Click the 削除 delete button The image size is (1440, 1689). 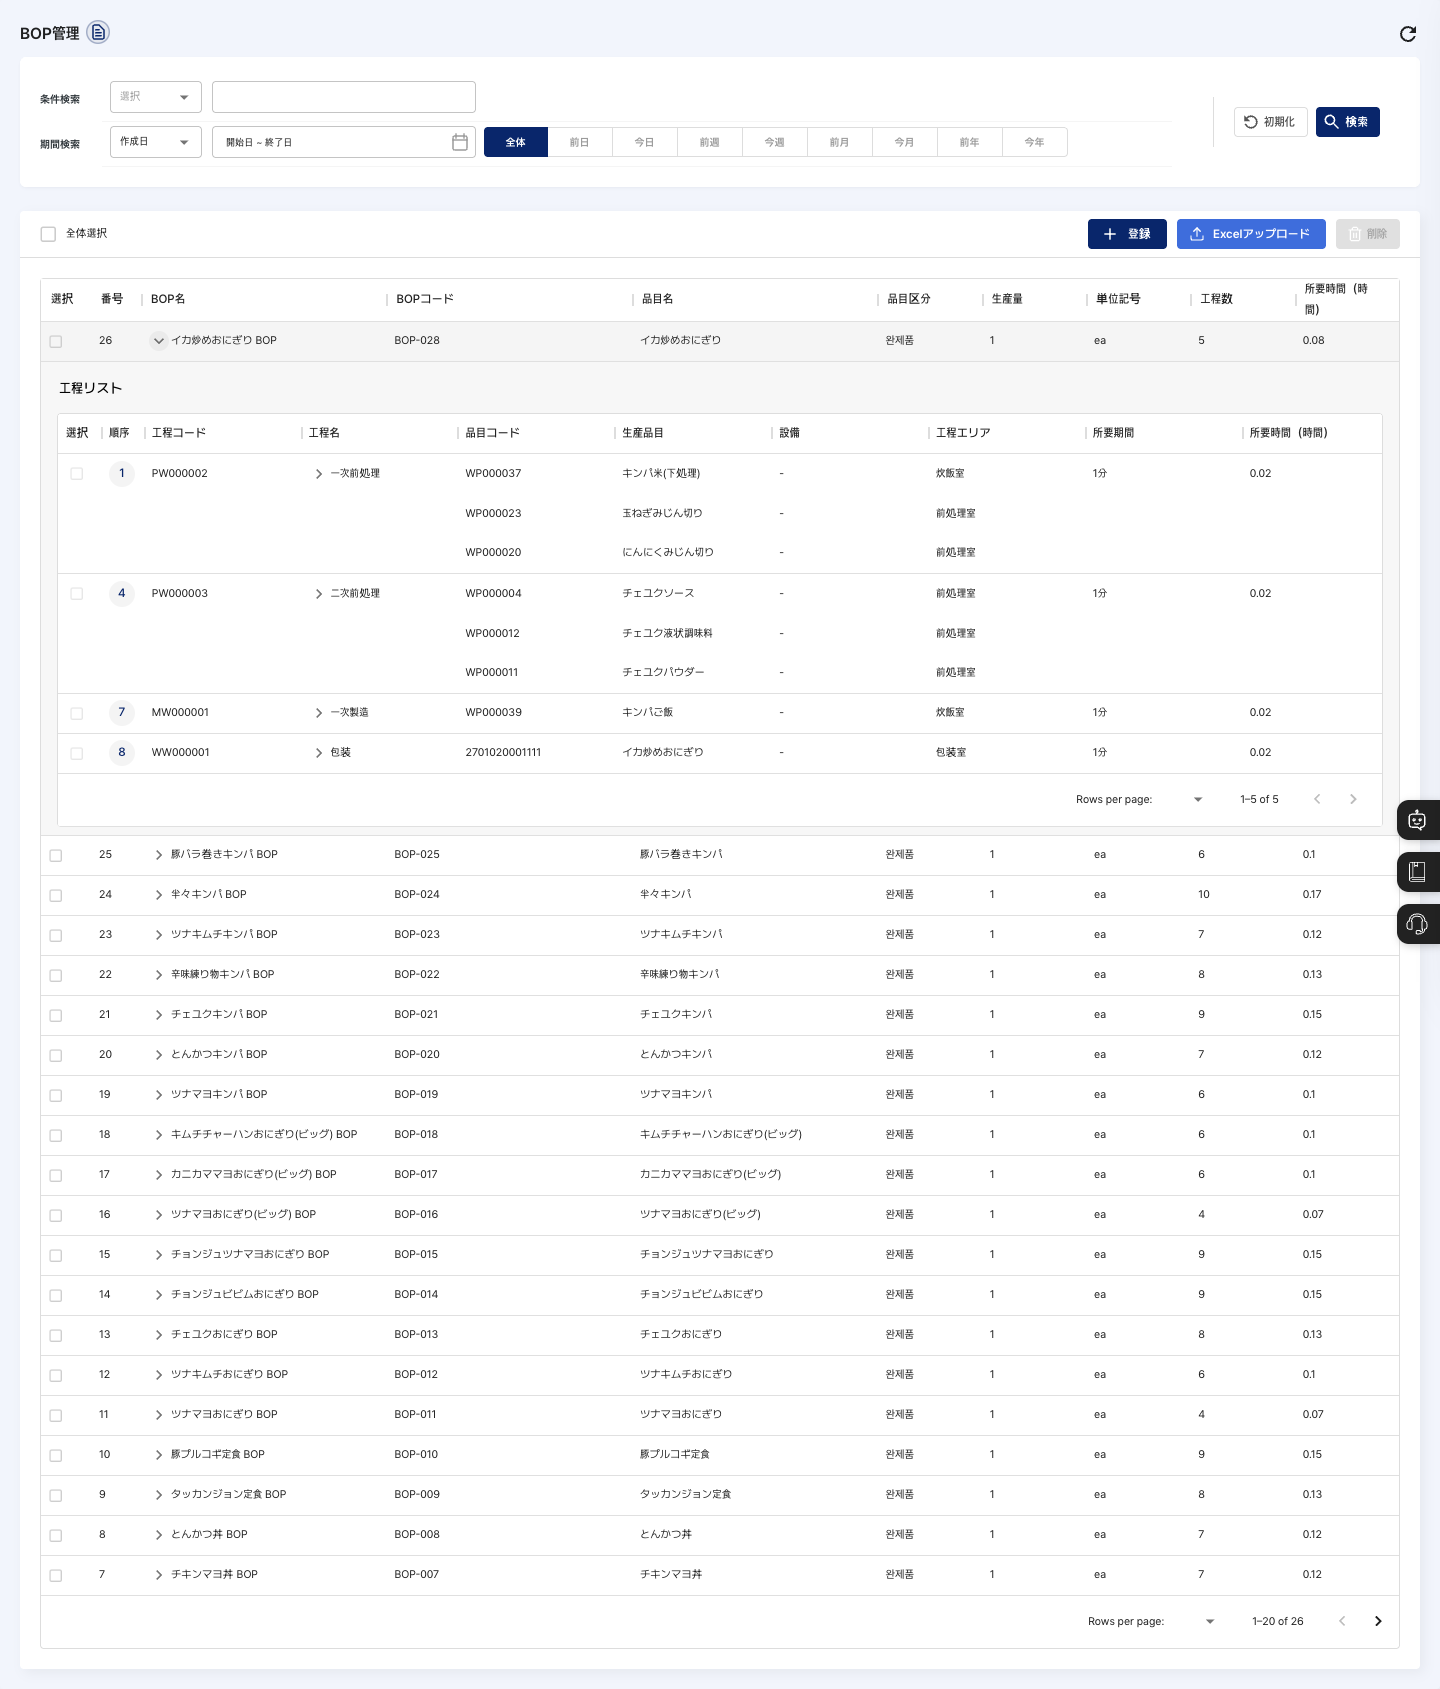click(x=1368, y=234)
